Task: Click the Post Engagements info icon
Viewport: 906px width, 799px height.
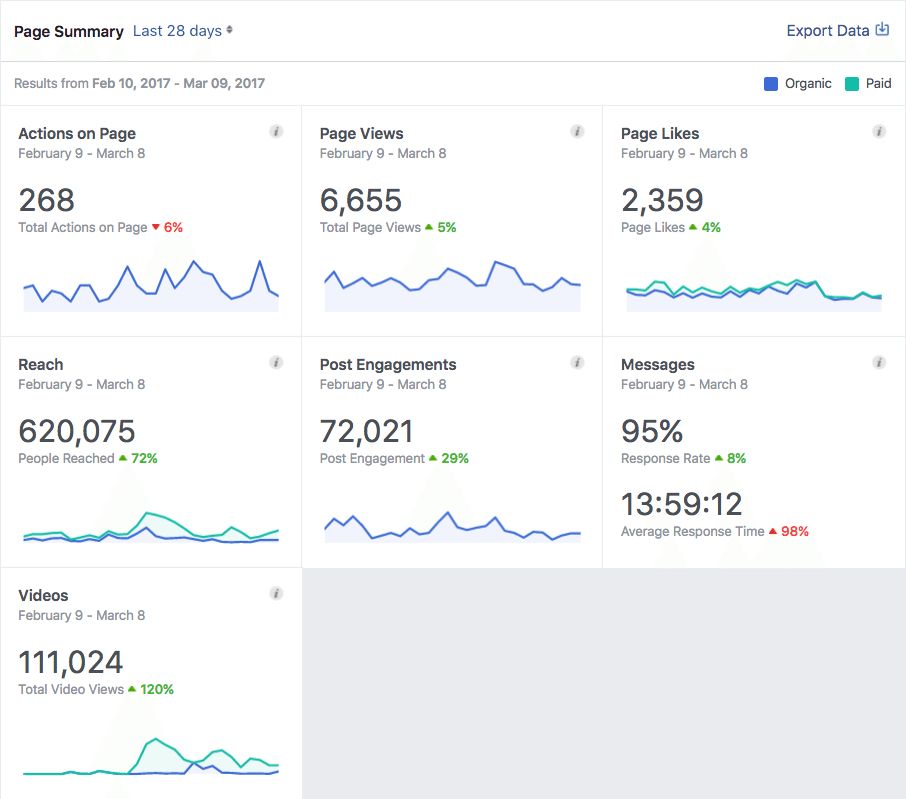Action: [577, 362]
